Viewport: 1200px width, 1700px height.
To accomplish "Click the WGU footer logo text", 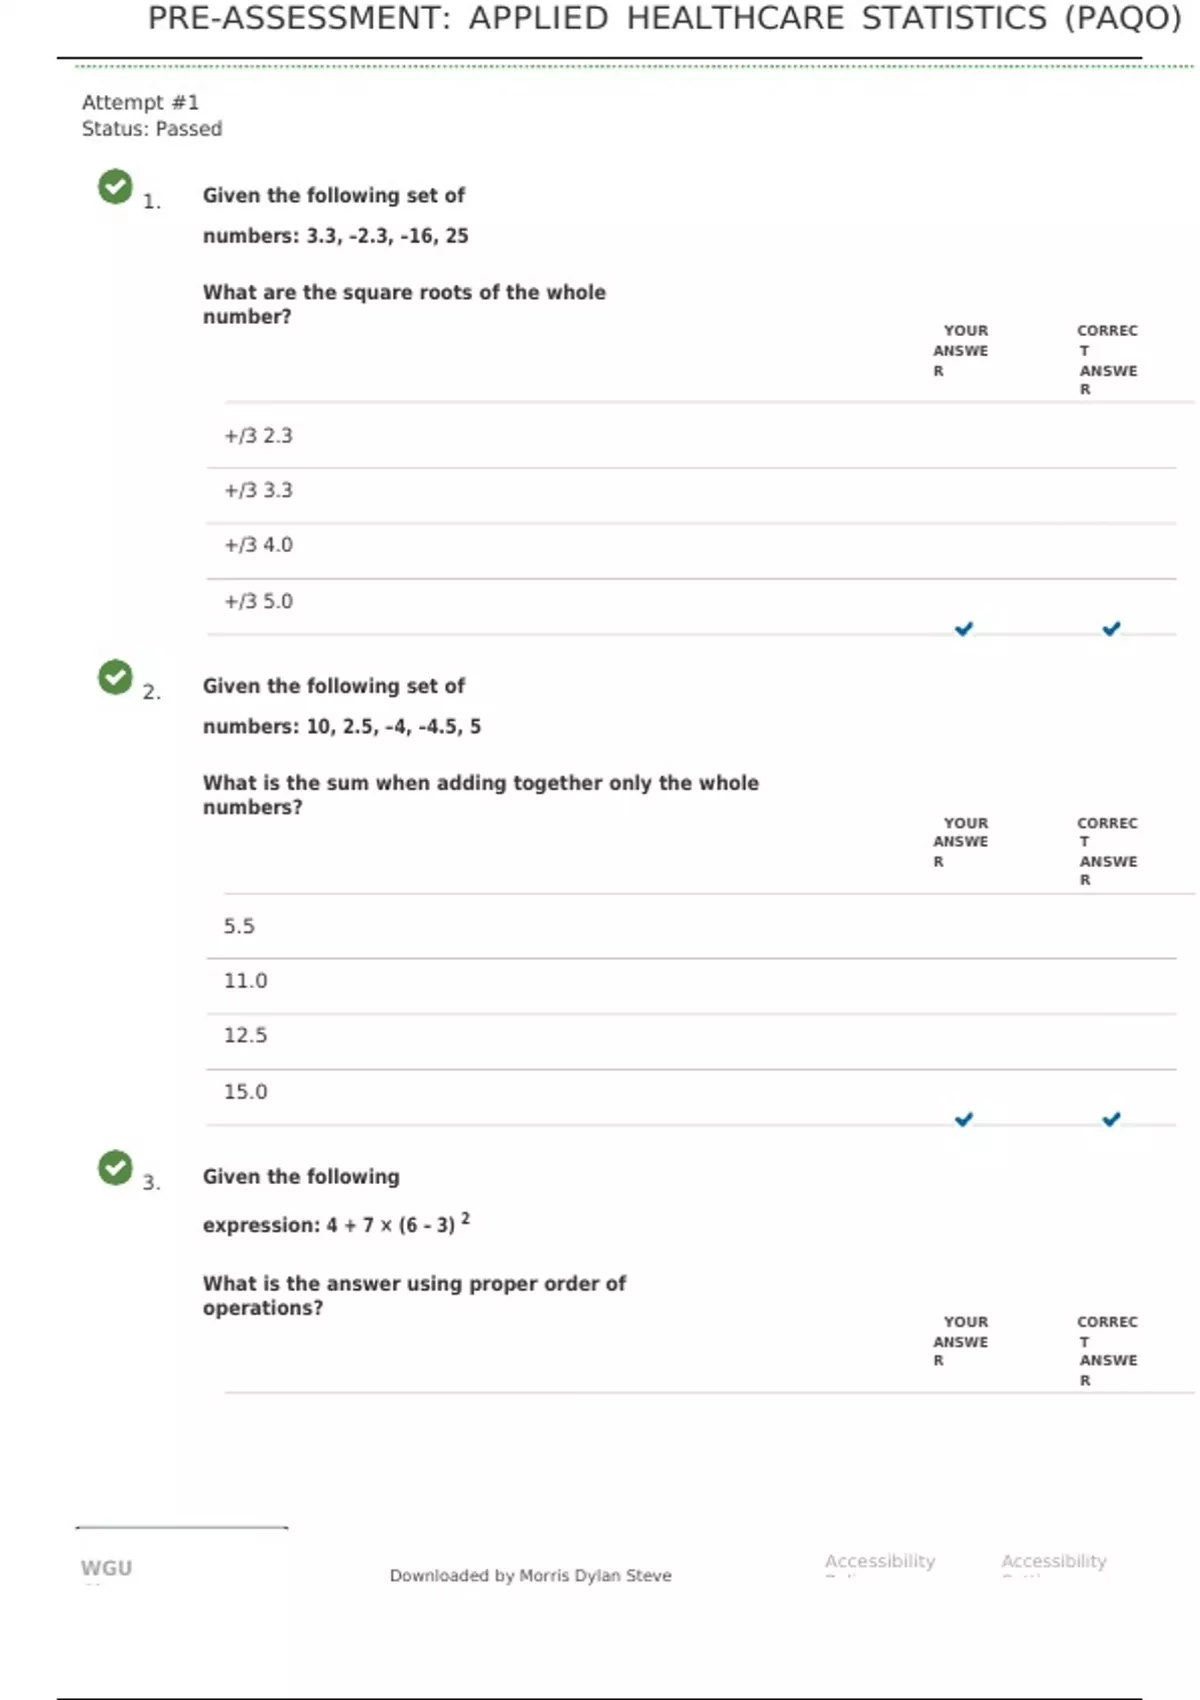I will tap(106, 1568).
